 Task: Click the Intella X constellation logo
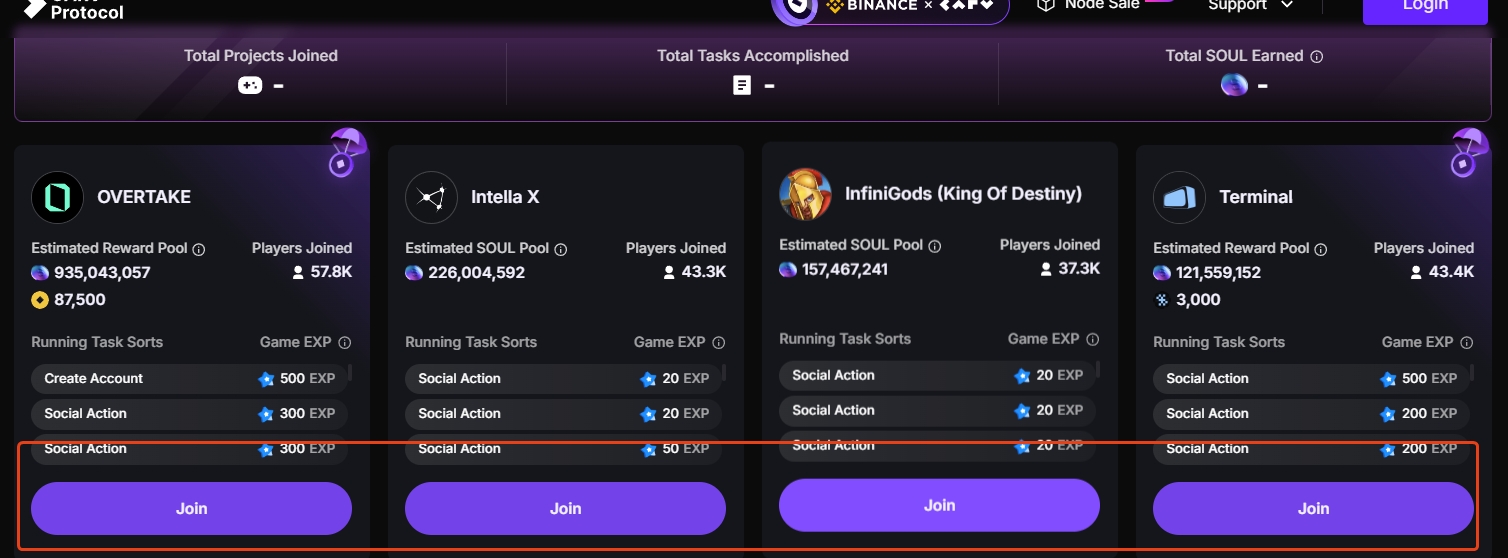[x=431, y=198]
